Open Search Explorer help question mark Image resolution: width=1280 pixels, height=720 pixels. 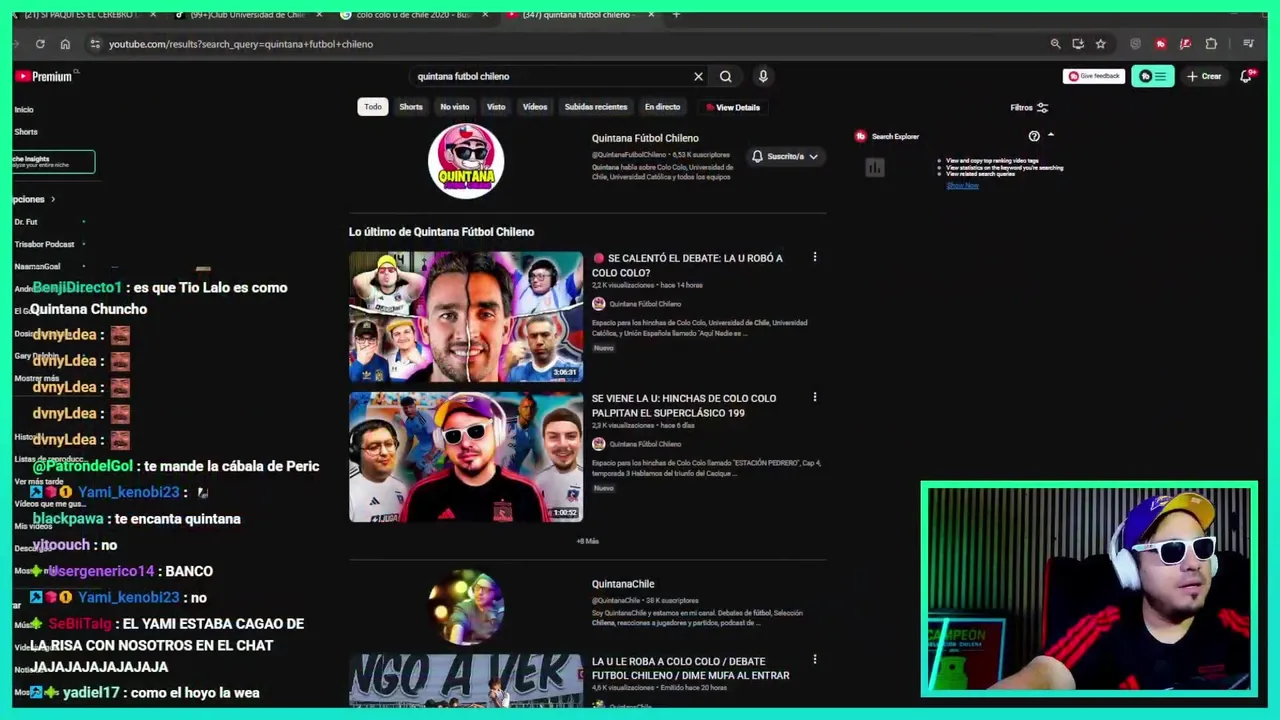click(1034, 136)
